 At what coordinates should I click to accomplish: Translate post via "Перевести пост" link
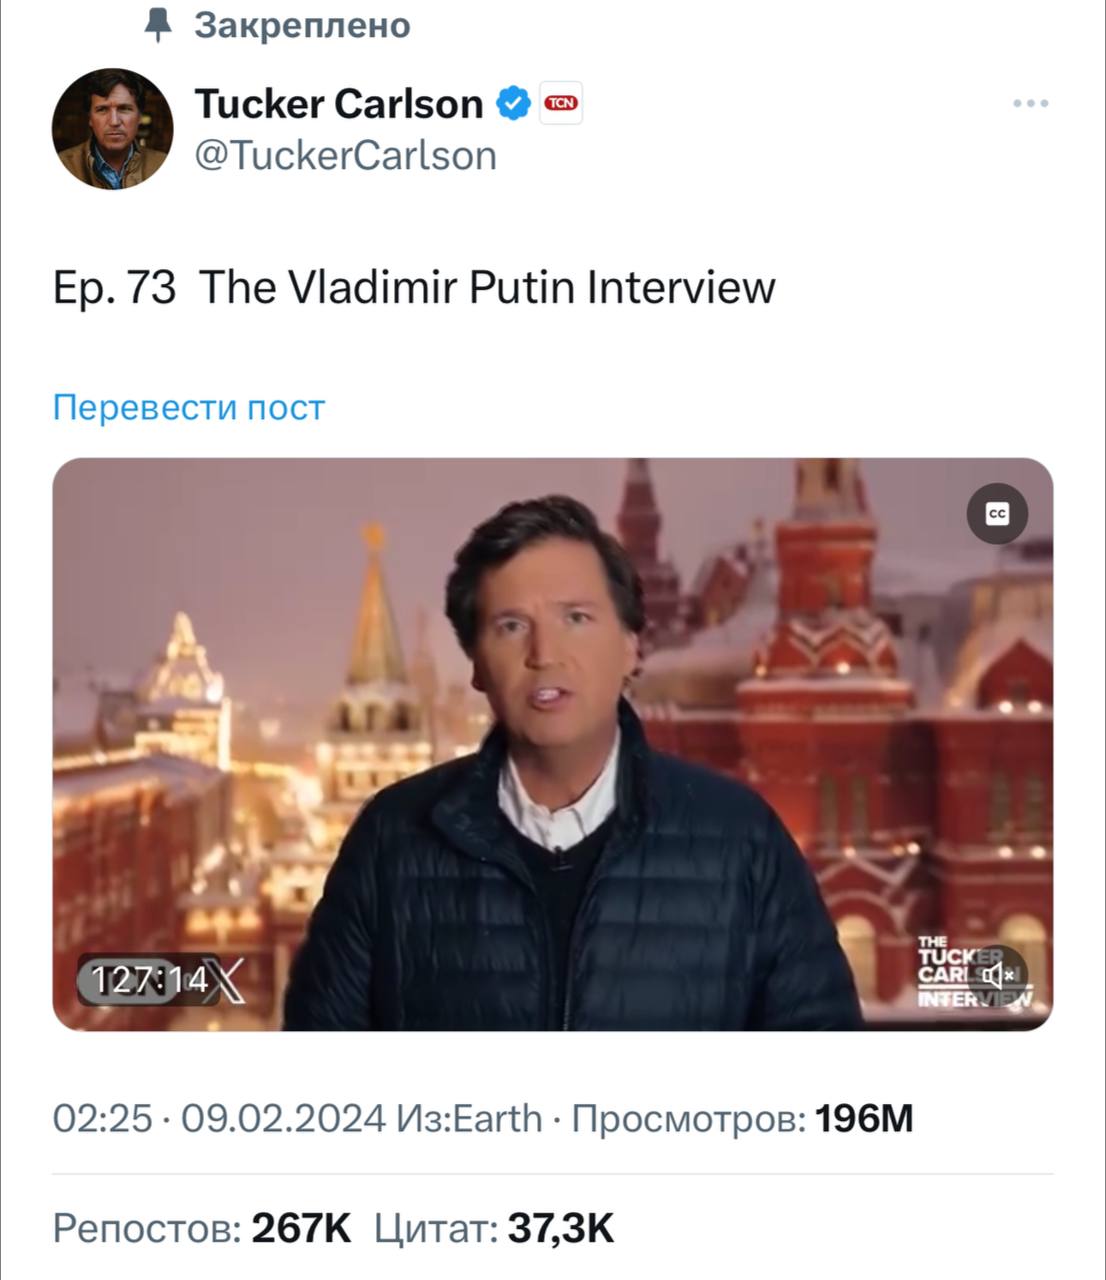189,408
